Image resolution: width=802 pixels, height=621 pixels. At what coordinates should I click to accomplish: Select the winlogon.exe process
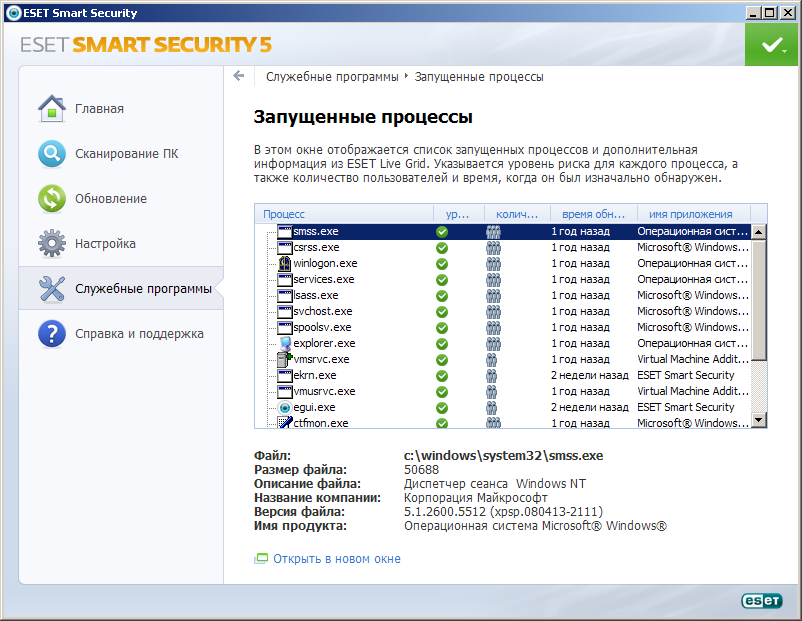tap(503, 263)
